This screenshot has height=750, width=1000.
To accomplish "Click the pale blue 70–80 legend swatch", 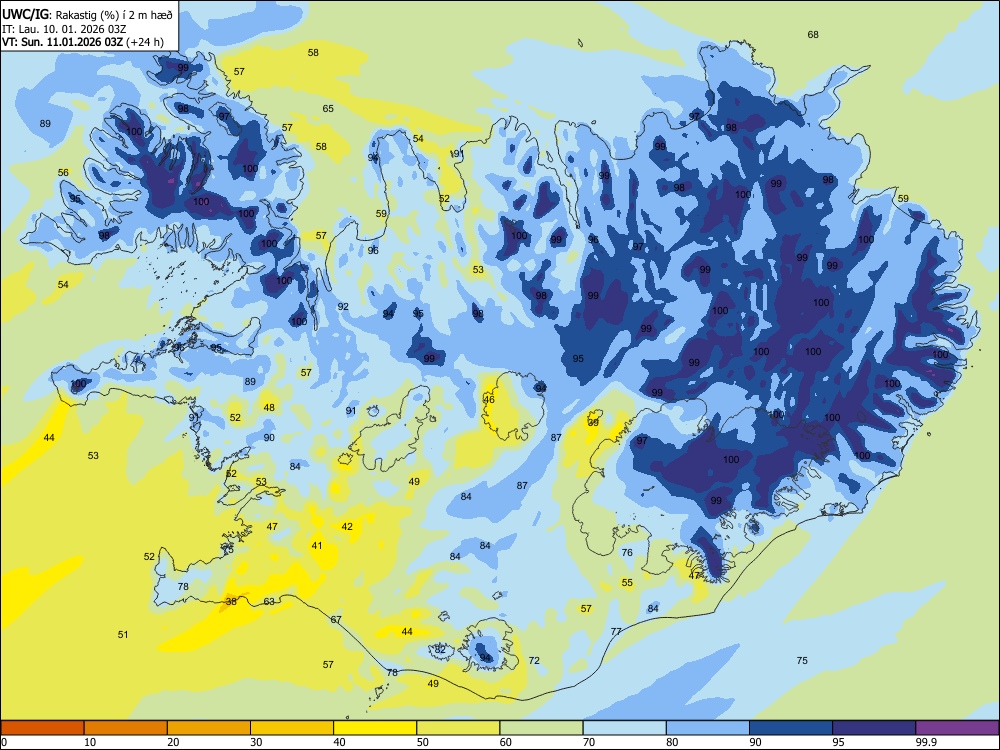I will click(624, 728).
